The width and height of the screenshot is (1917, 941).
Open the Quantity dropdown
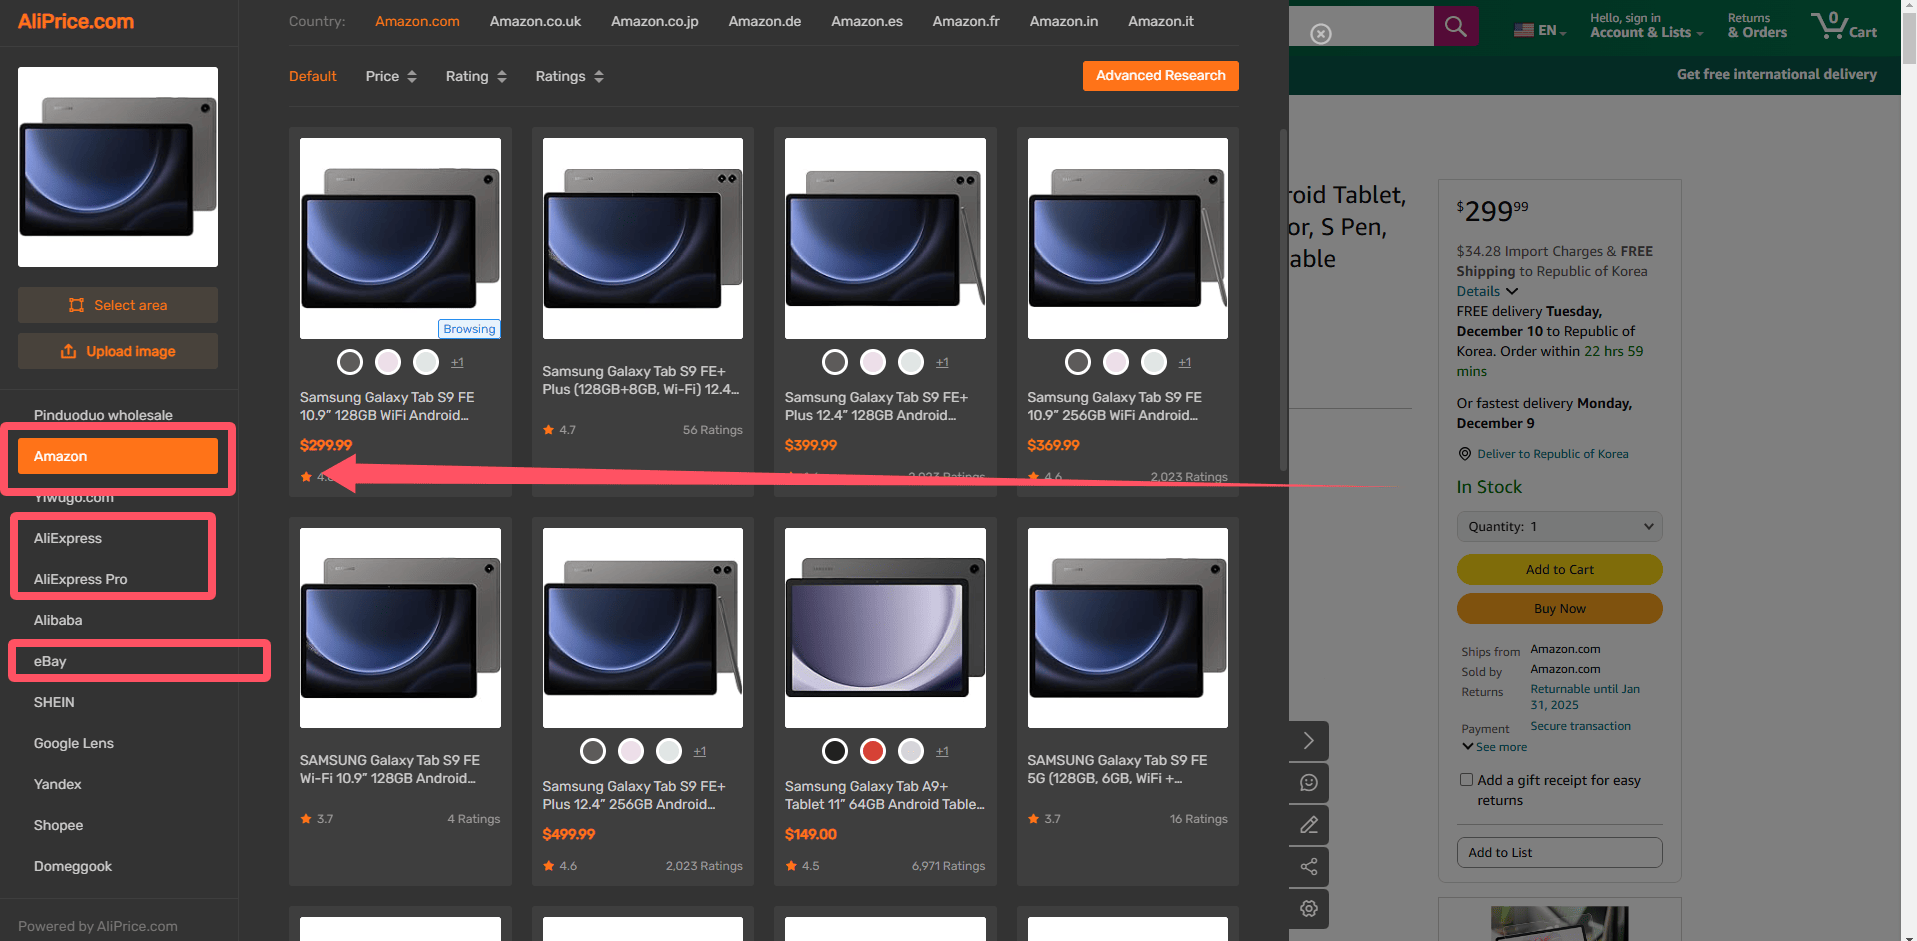click(1559, 527)
